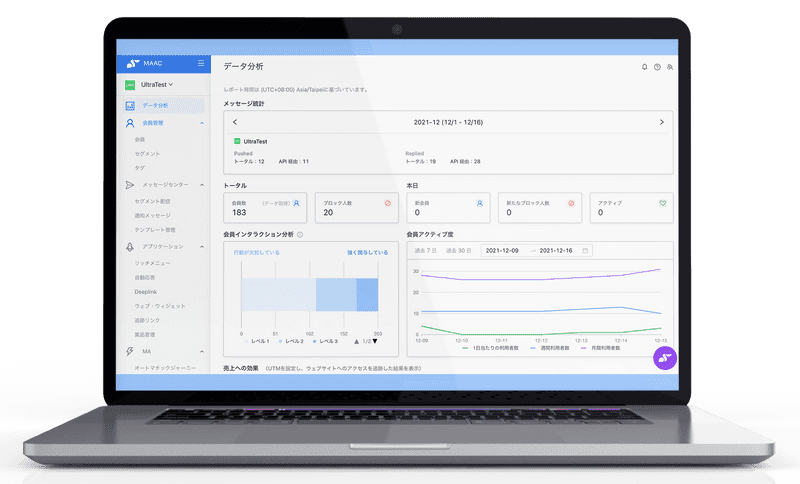Open セグメント配信 in the sidebar
Viewport: 800px width, 484px height.
click(153, 201)
